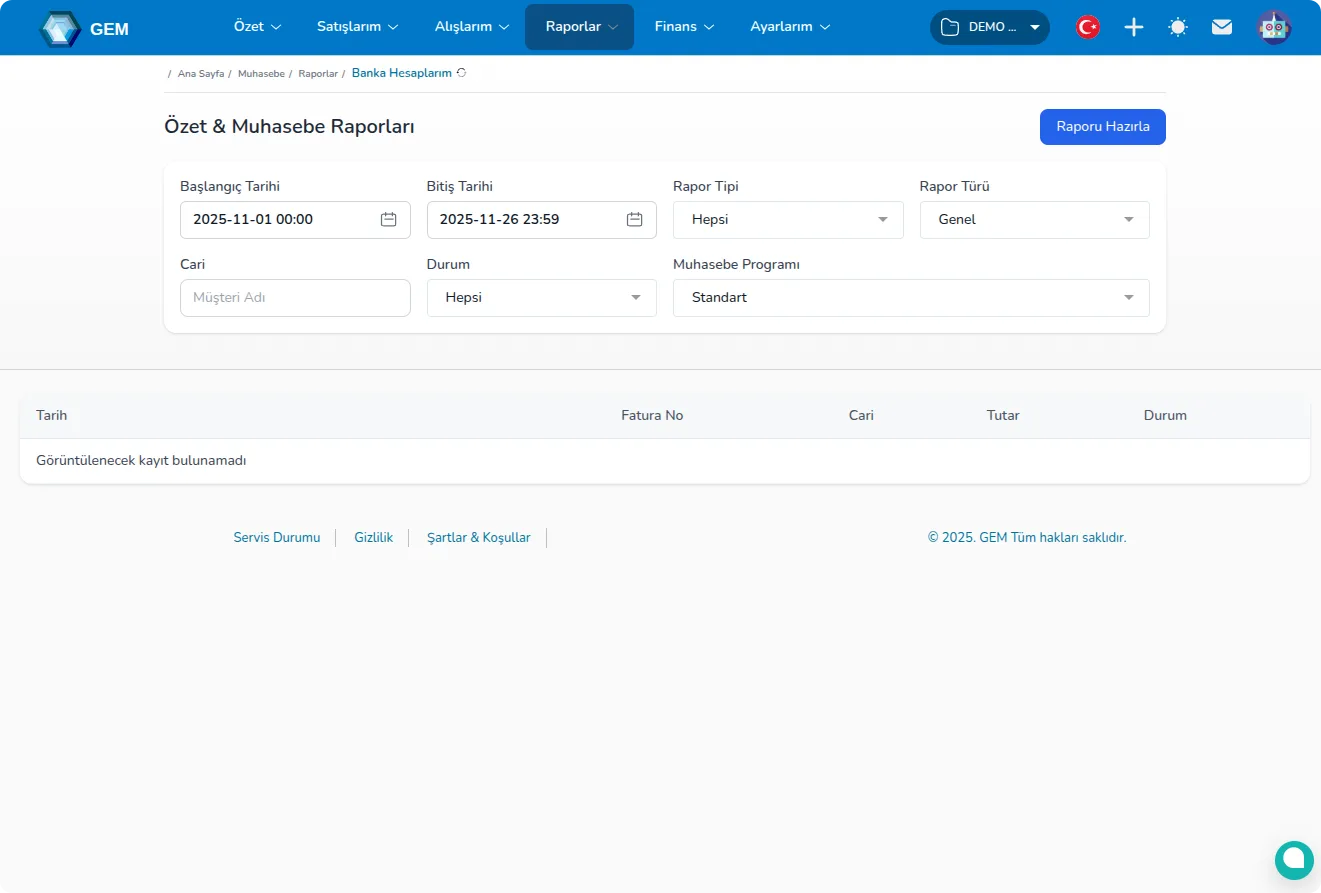Screen dimensions: 1321x893
Task: Open the Finans menu
Action: coord(684,27)
